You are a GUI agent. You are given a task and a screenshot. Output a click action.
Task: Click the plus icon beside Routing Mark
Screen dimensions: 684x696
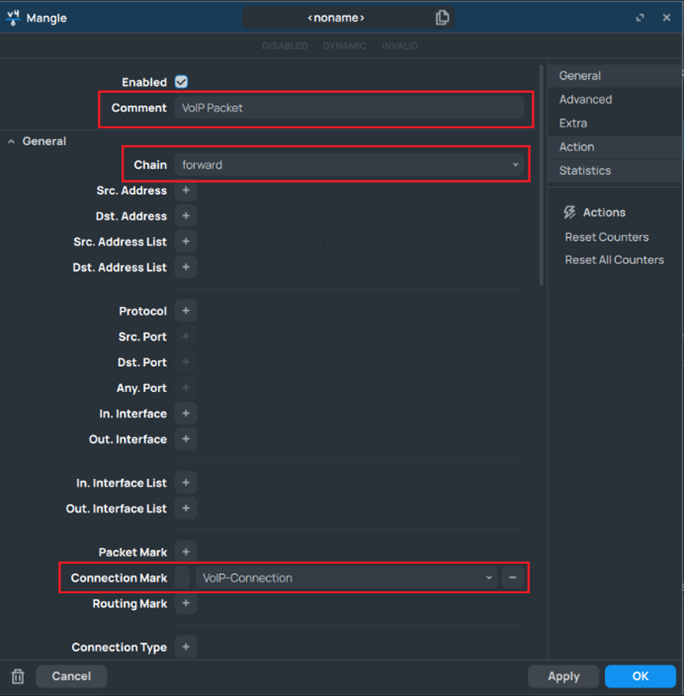pyautogui.click(x=186, y=604)
